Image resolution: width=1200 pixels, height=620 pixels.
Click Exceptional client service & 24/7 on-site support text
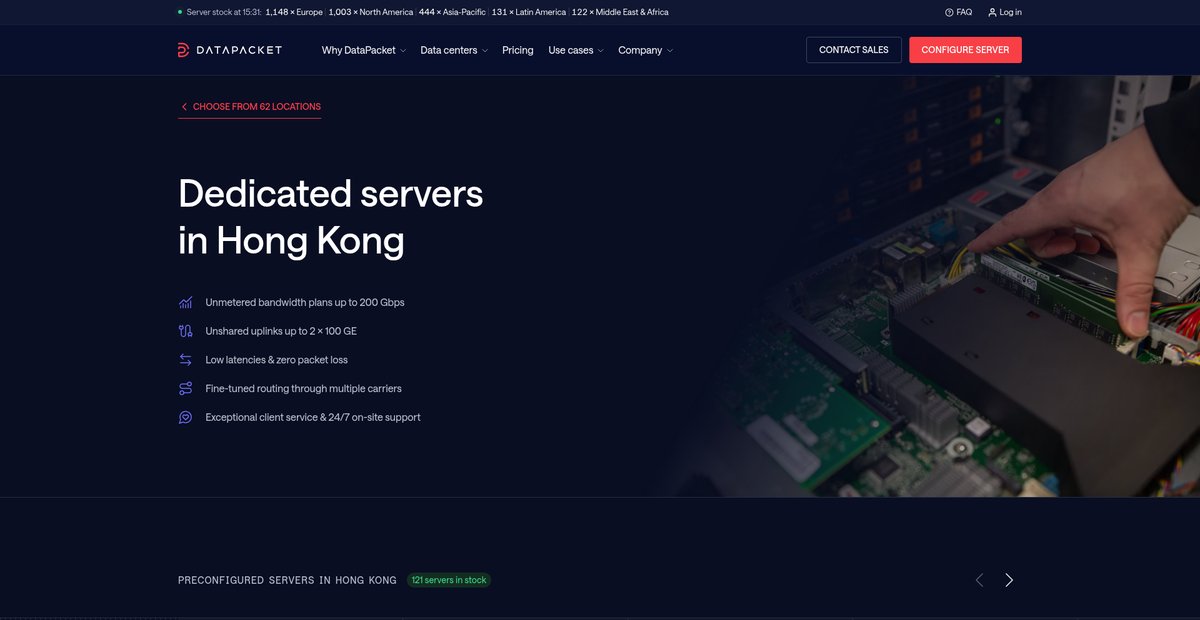(313, 417)
